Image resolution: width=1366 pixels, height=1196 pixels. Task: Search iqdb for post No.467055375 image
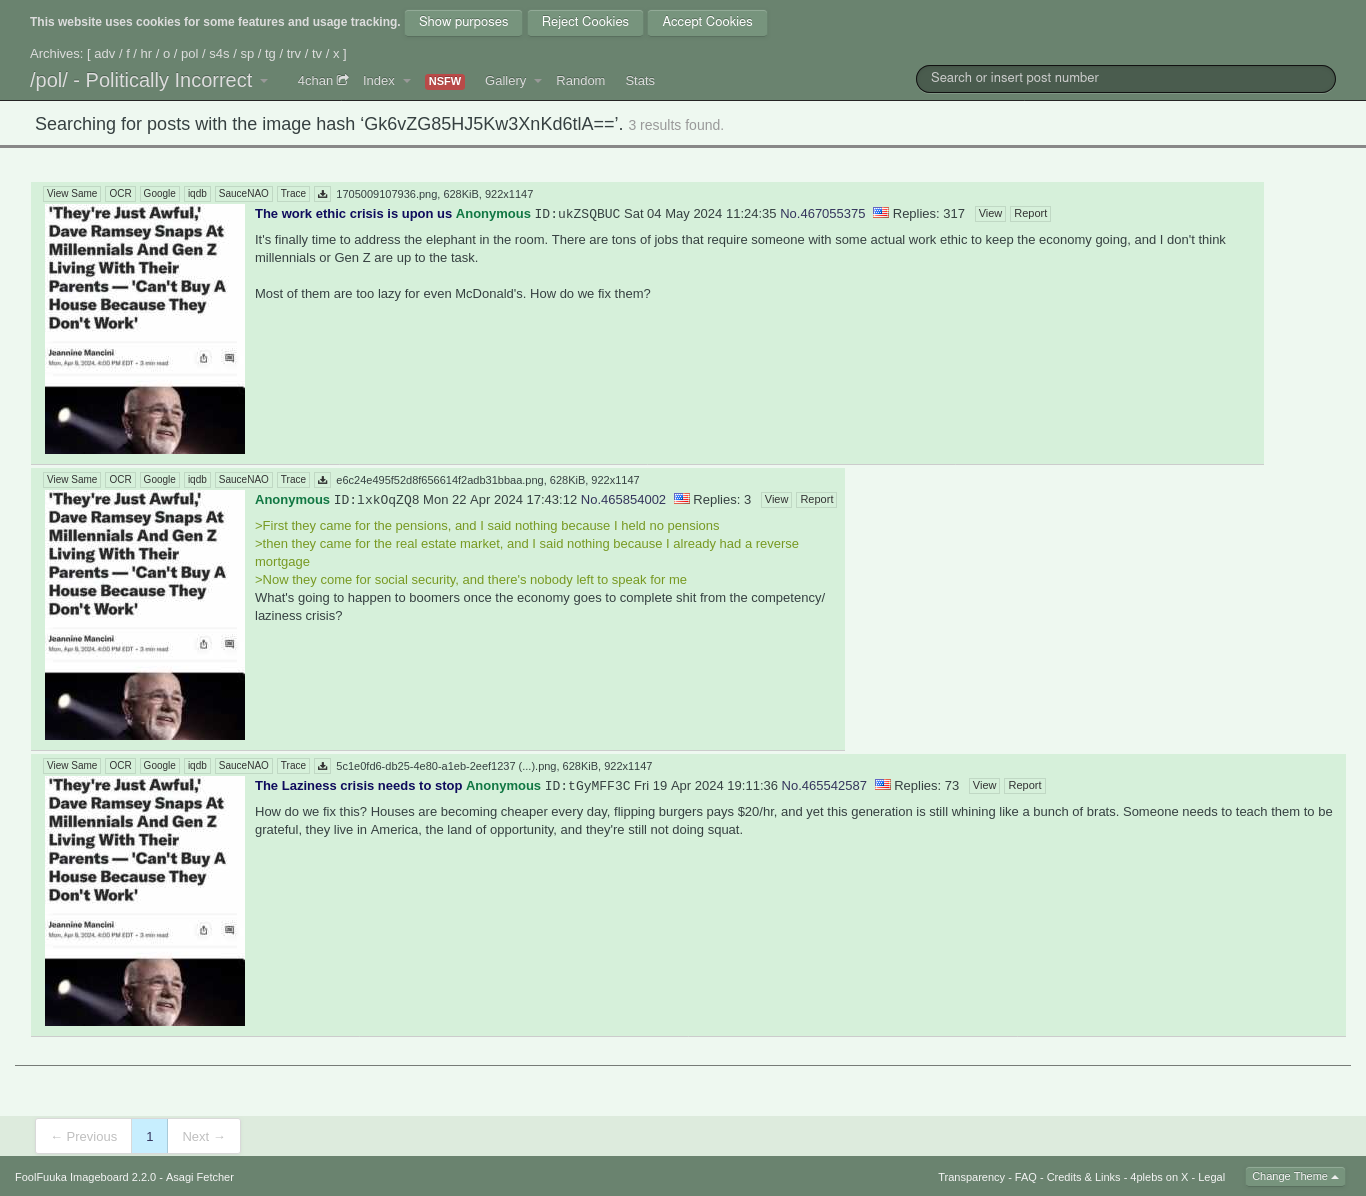[197, 194]
